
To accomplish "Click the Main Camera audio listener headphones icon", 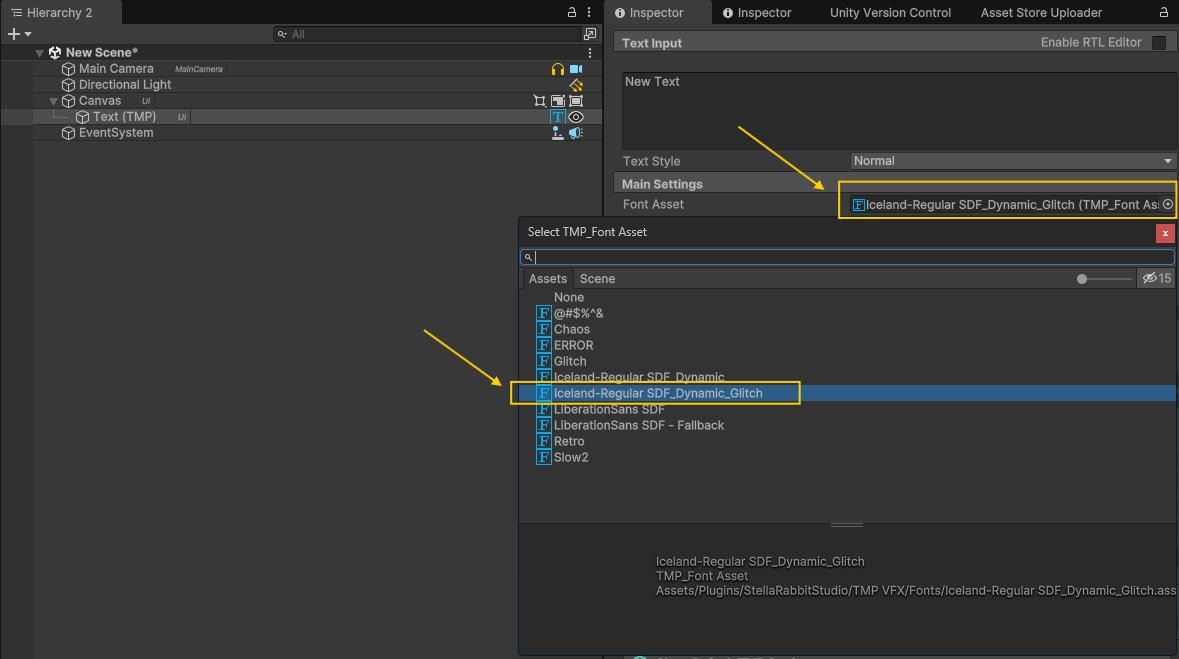I will 558,69.
